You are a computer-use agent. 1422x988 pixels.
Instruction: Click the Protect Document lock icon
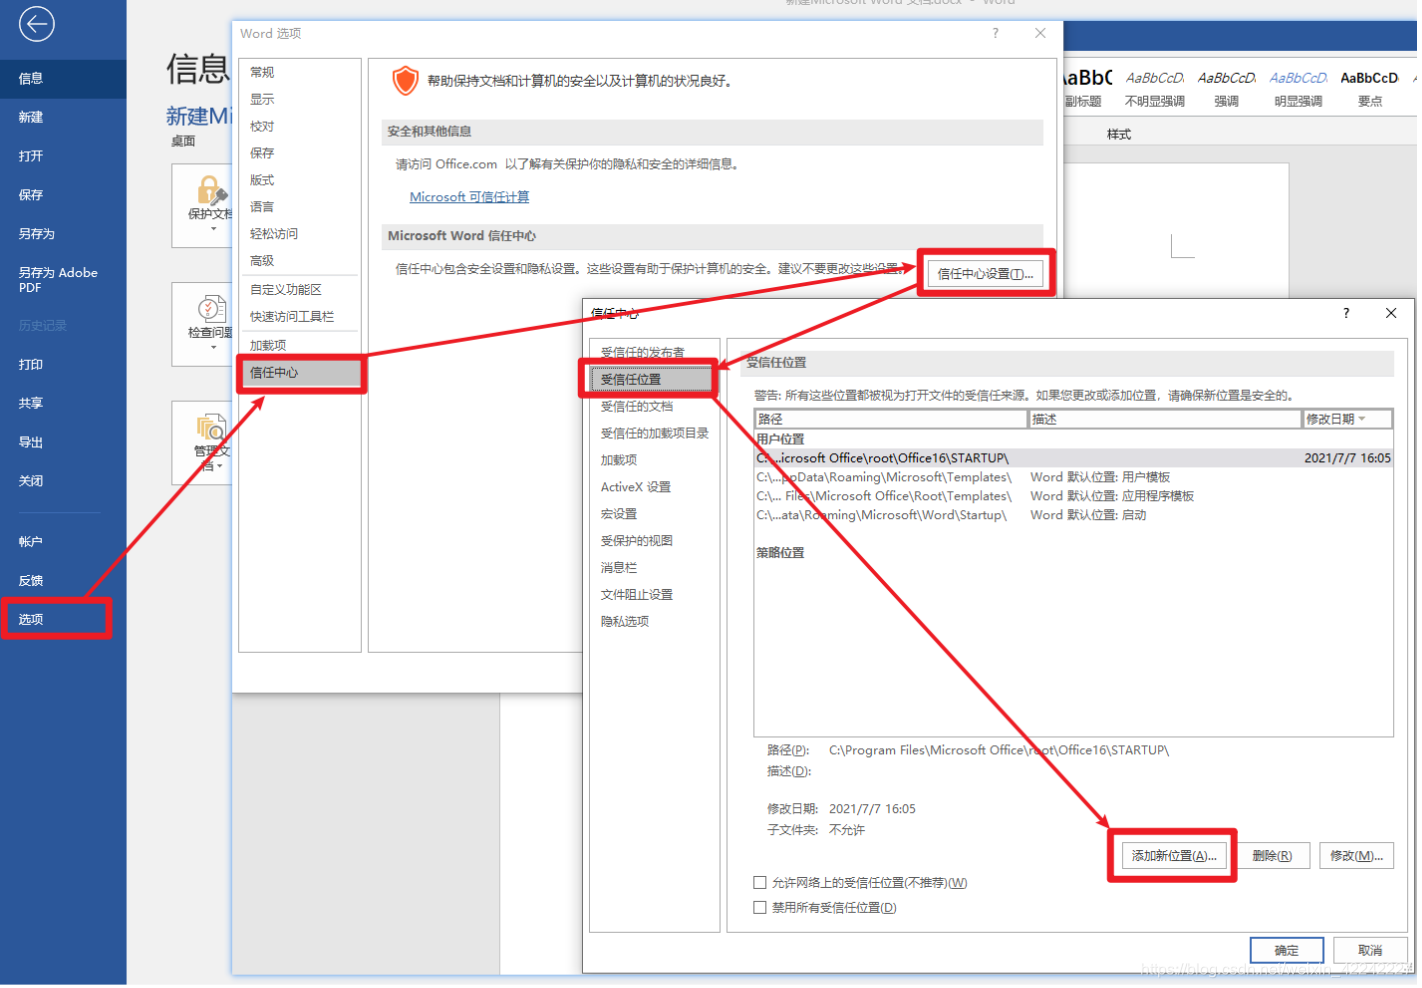(212, 189)
